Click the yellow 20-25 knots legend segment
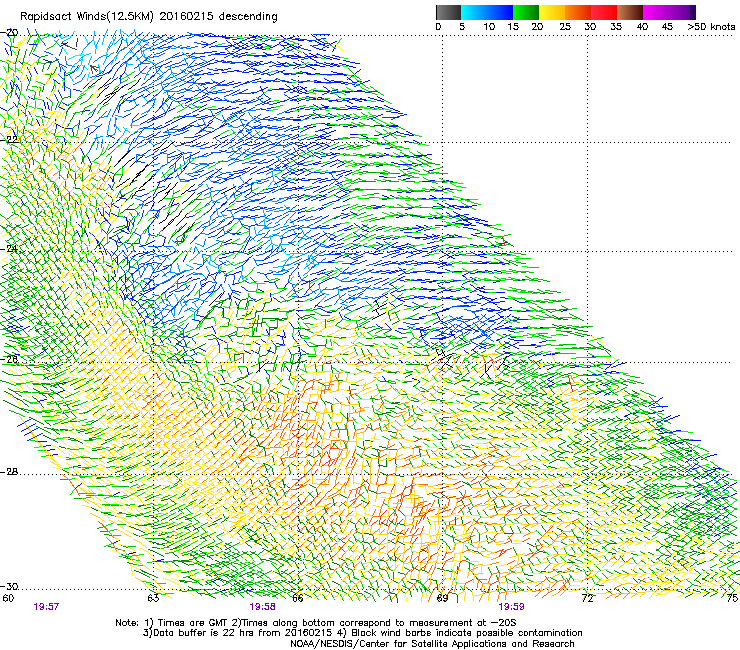Image resolution: width=740 pixels, height=650 pixels. pyautogui.click(x=552, y=12)
